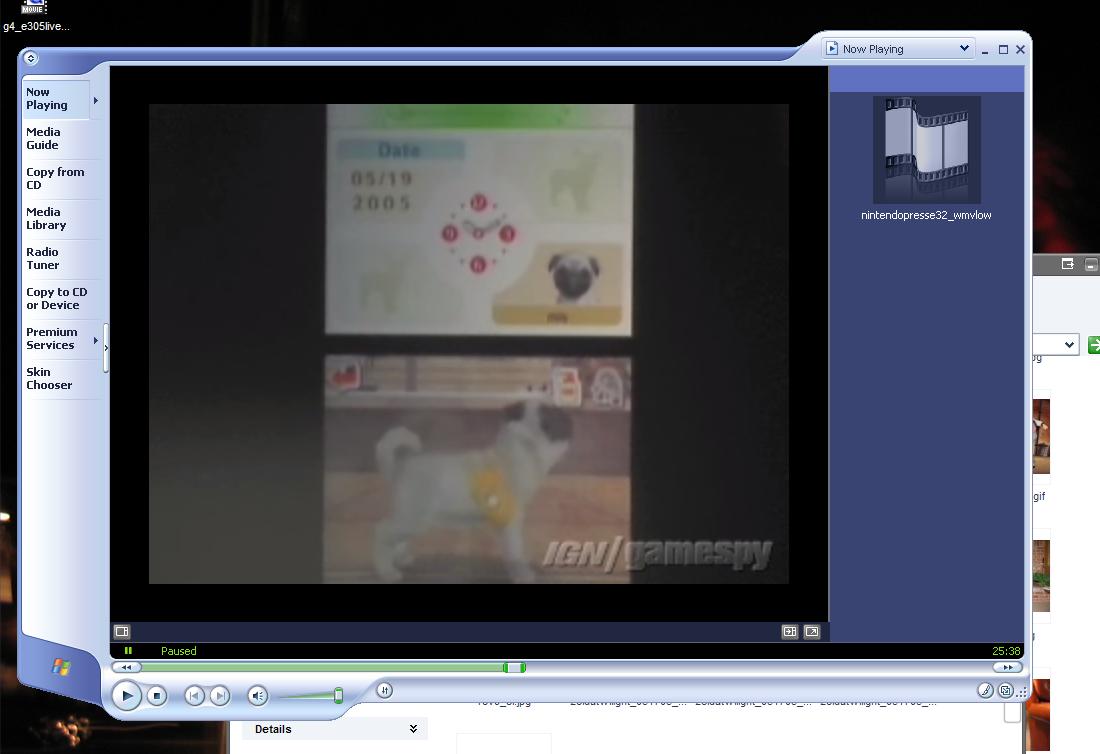Go to Copy from CD
1100x754 pixels.
coord(55,178)
